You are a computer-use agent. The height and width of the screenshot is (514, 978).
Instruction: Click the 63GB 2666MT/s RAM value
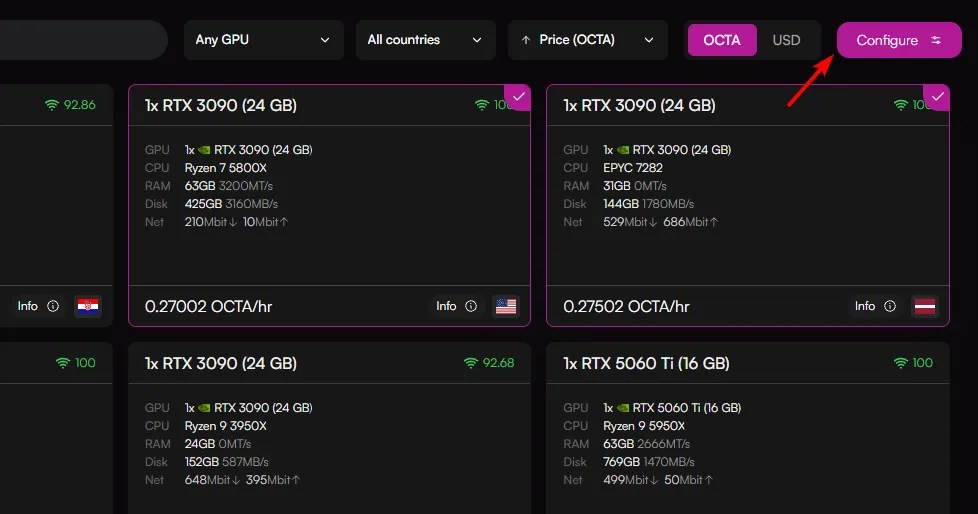coord(646,444)
